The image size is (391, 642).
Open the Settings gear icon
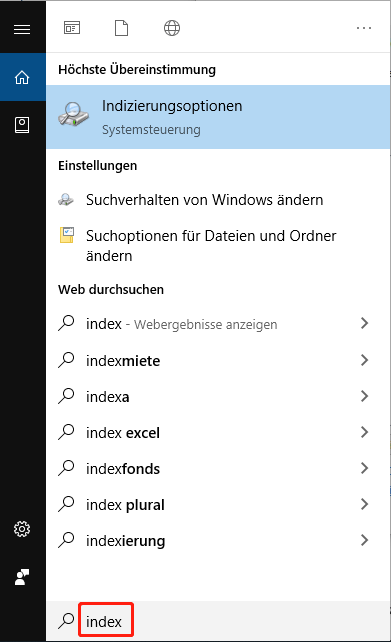(x=22, y=529)
